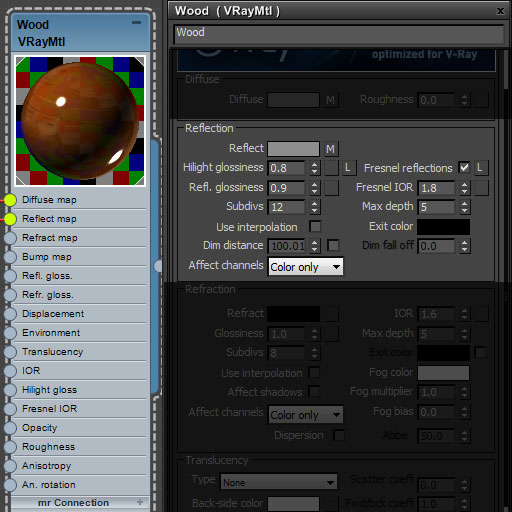Adjust reflection Max depth spinner
The image size is (512, 512).
point(464,207)
